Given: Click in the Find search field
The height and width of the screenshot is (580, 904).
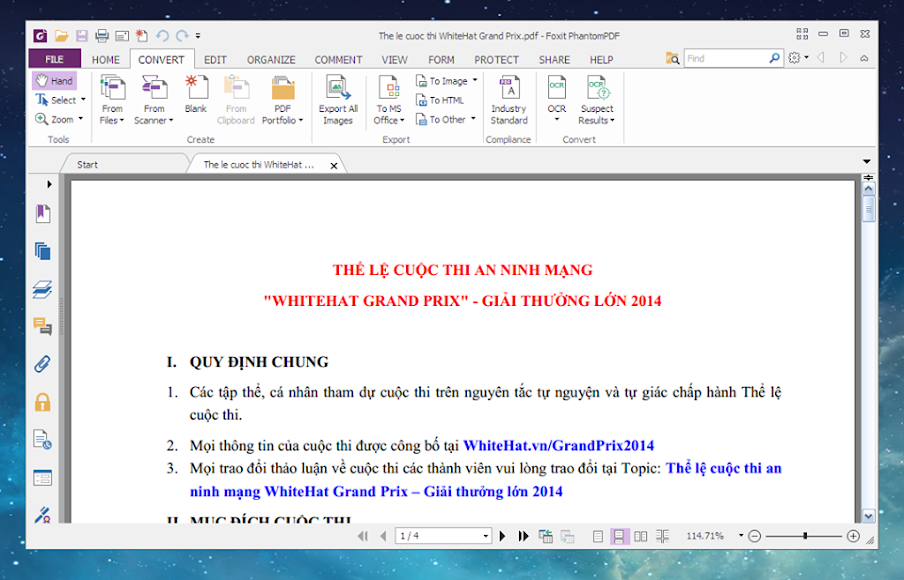Looking at the screenshot, I should click(x=726, y=58).
